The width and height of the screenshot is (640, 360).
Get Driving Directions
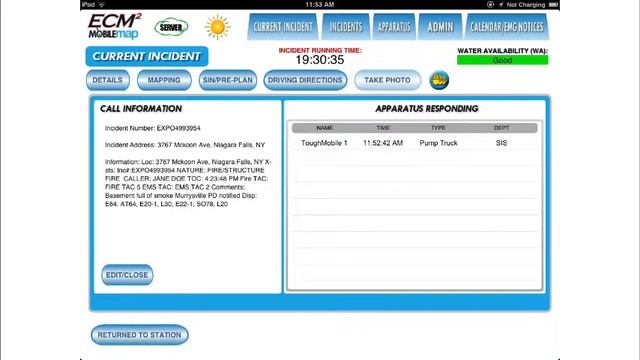pyautogui.click(x=305, y=80)
